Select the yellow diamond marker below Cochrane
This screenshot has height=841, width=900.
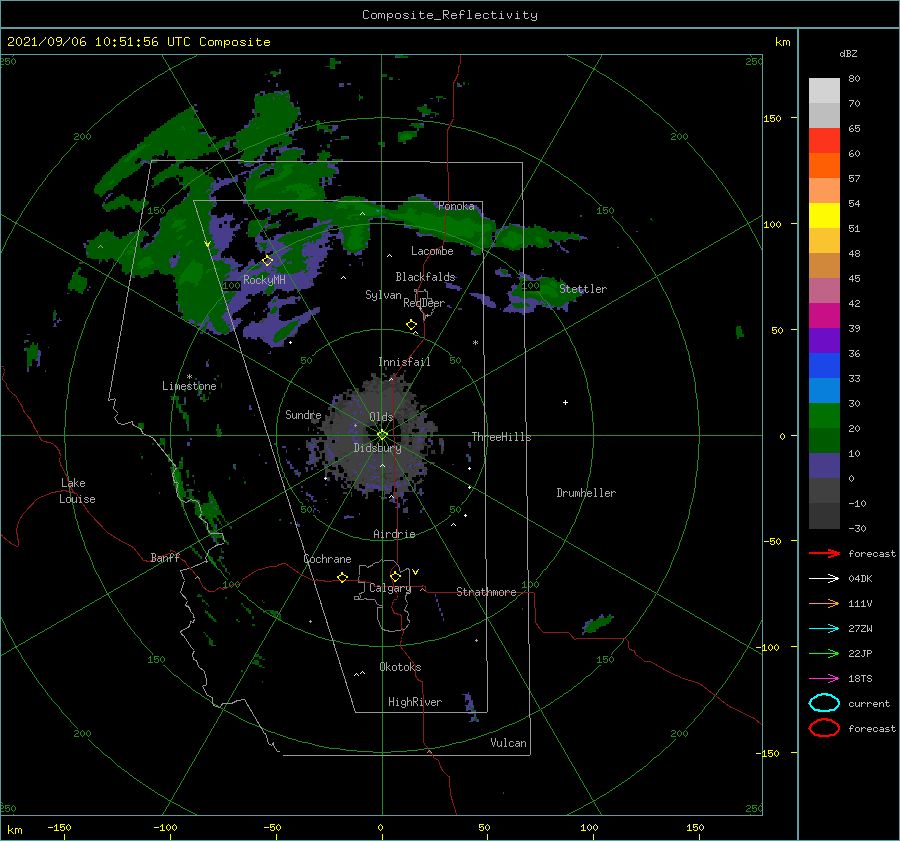[342, 577]
